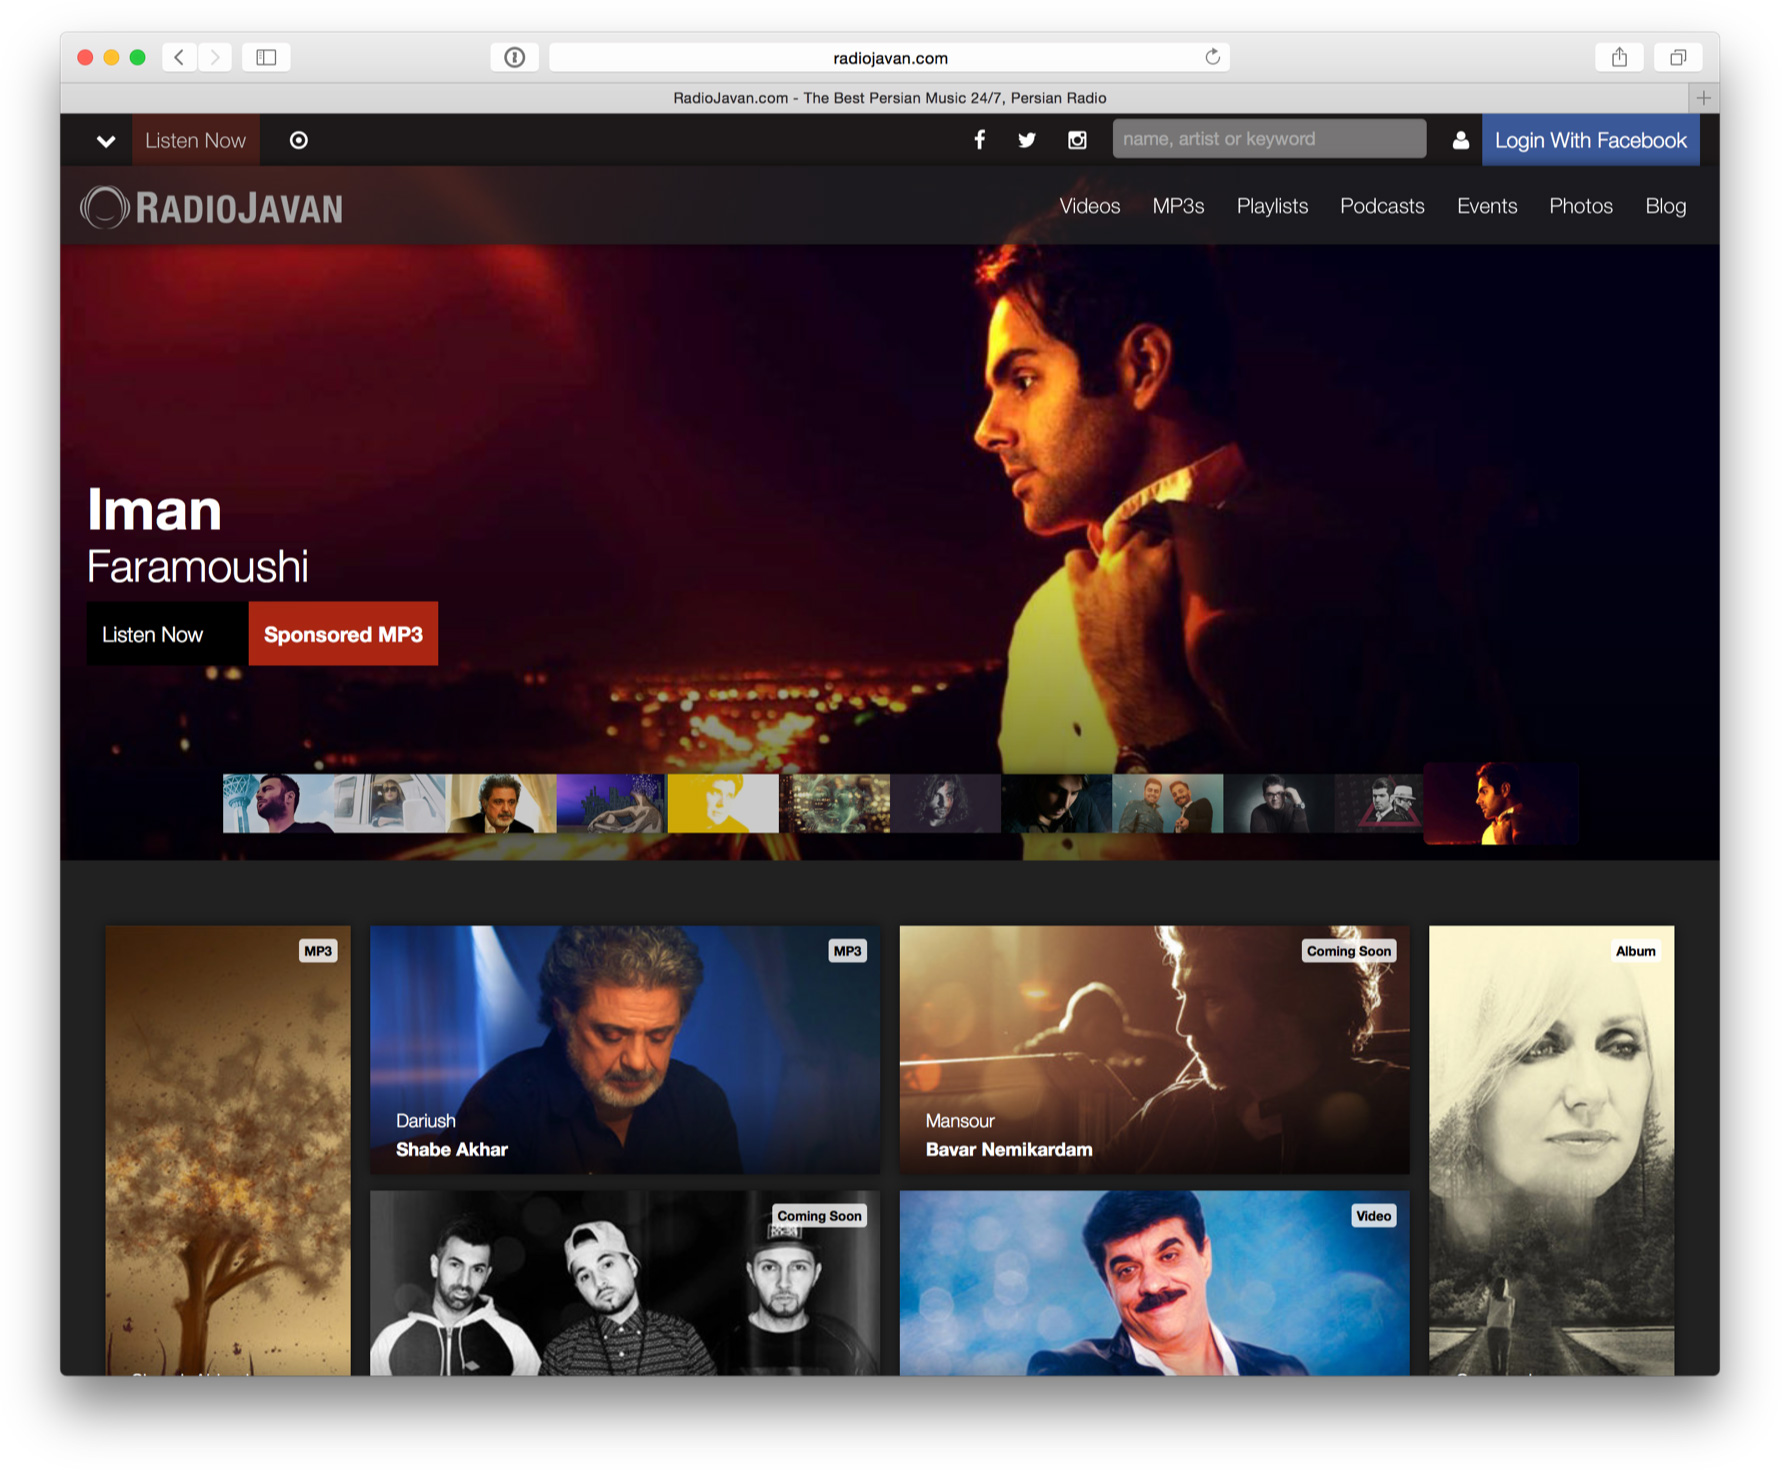Open the mustached man Video card
The image size is (1782, 1470).
click(1154, 1282)
